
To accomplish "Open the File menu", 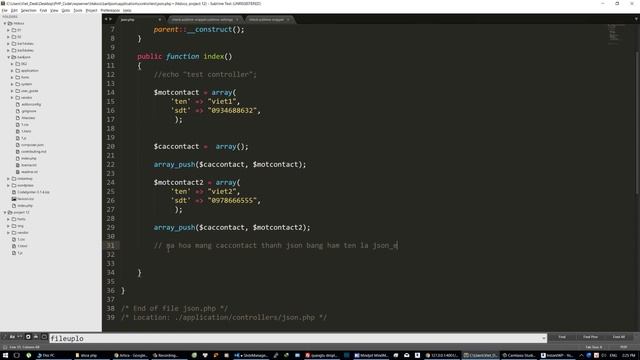I will tap(4, 10).
